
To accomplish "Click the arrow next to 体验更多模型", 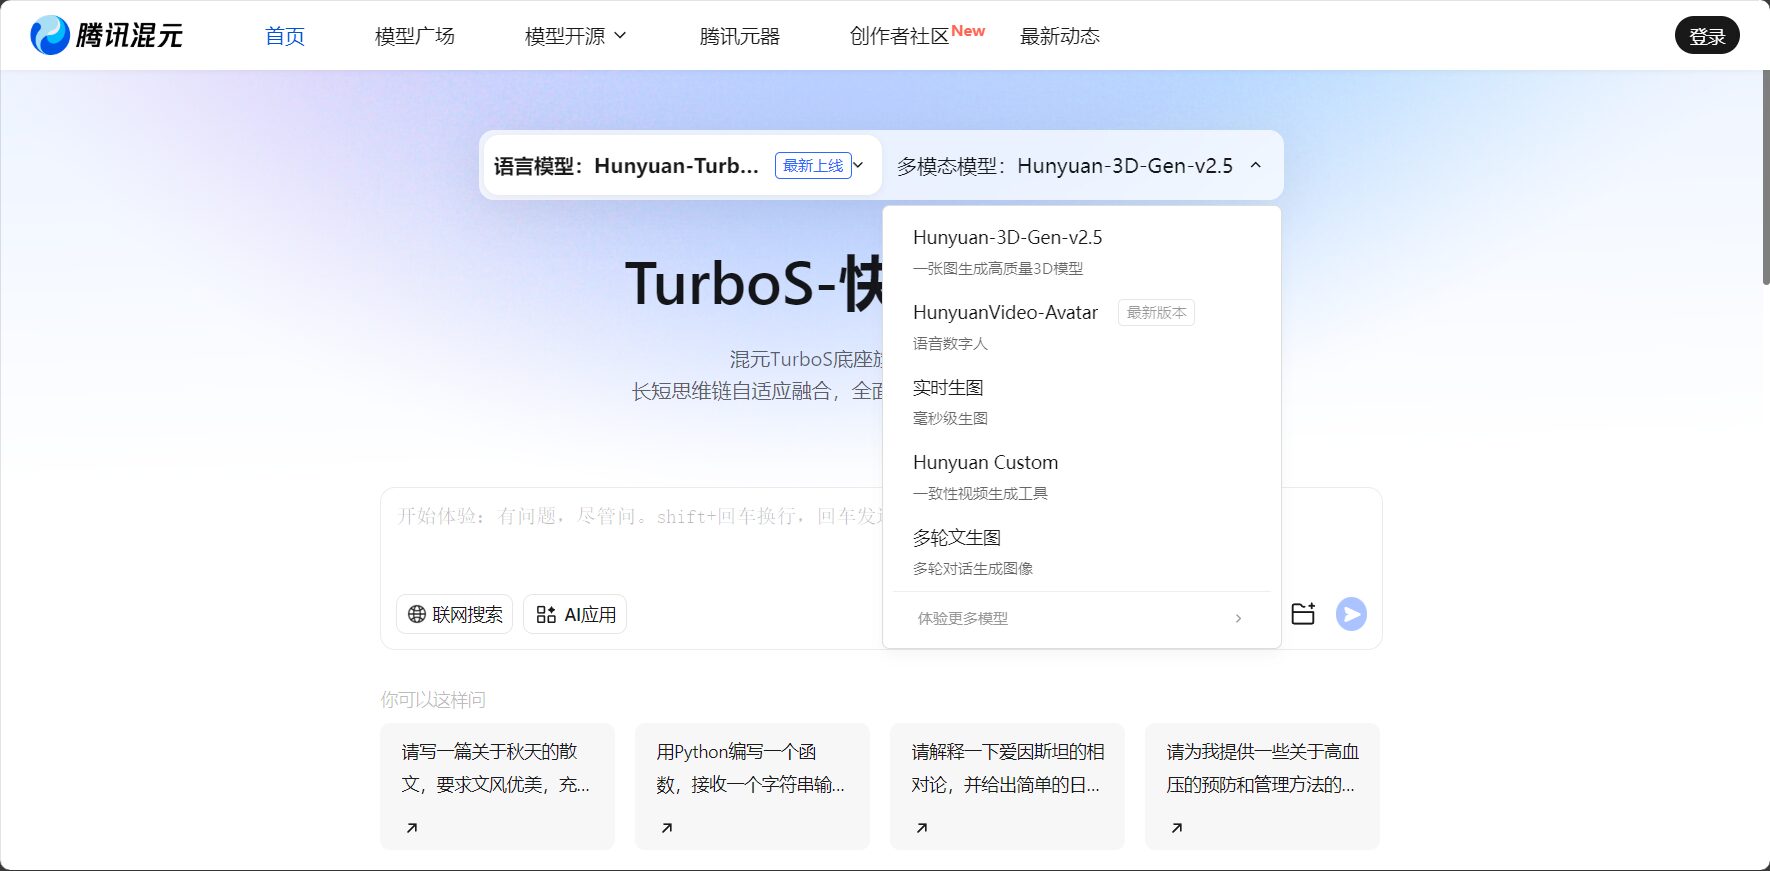I will tap(1238, 618).
